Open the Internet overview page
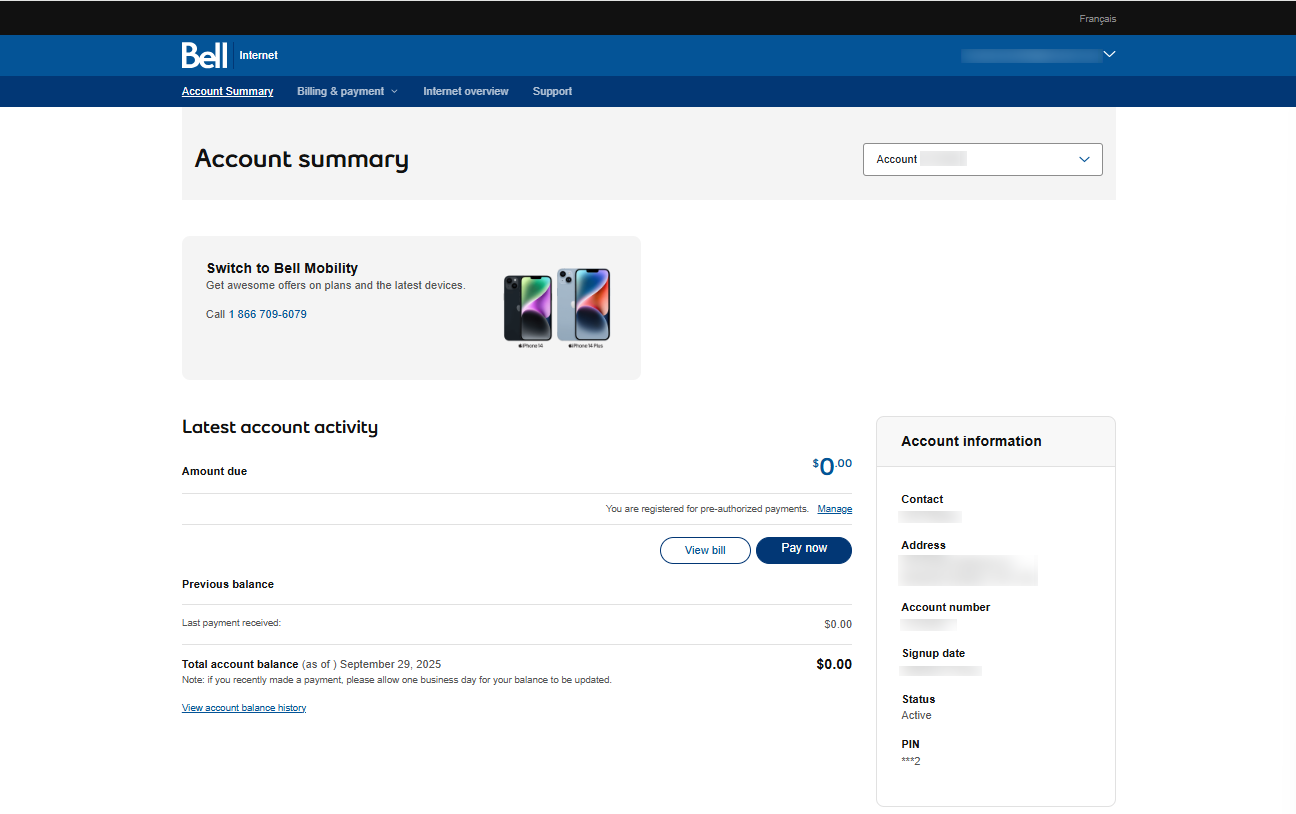The width and height of the screenshot is (1296, 814). point(465,91)
